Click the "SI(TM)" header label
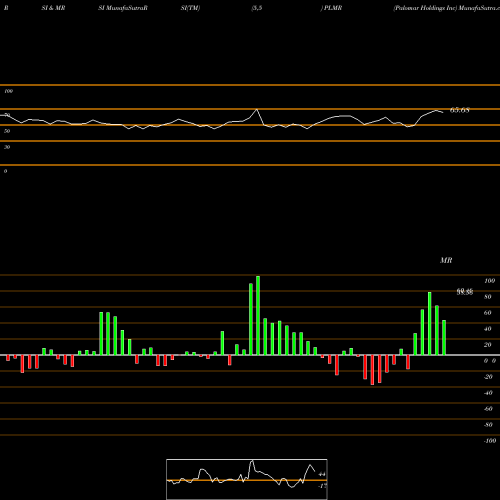 click(190, 8)
